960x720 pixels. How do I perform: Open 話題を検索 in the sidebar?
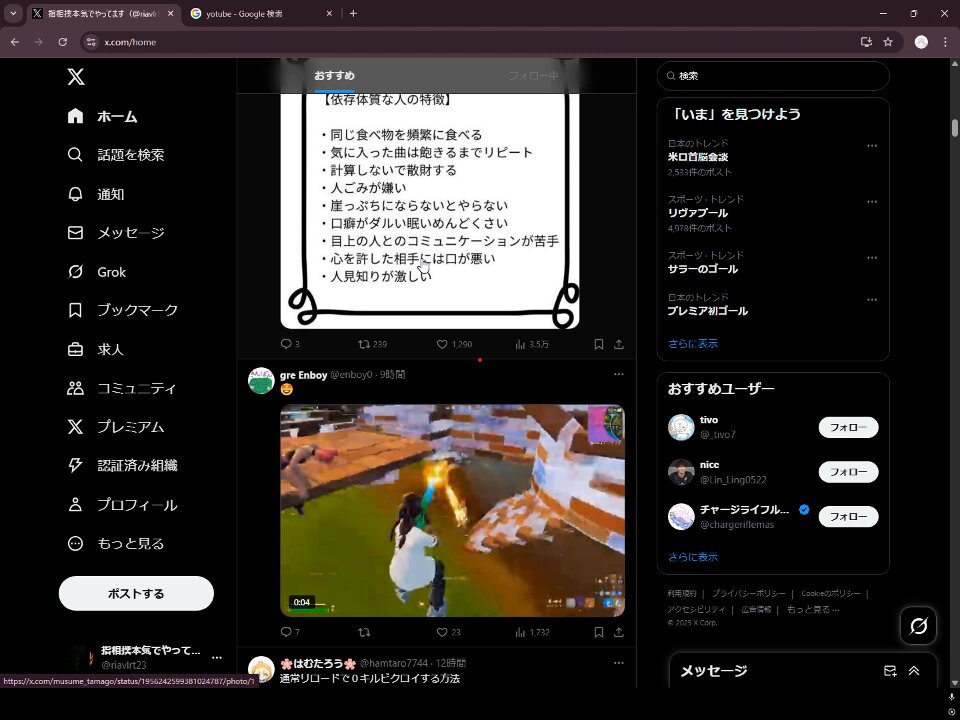(115, 154)
